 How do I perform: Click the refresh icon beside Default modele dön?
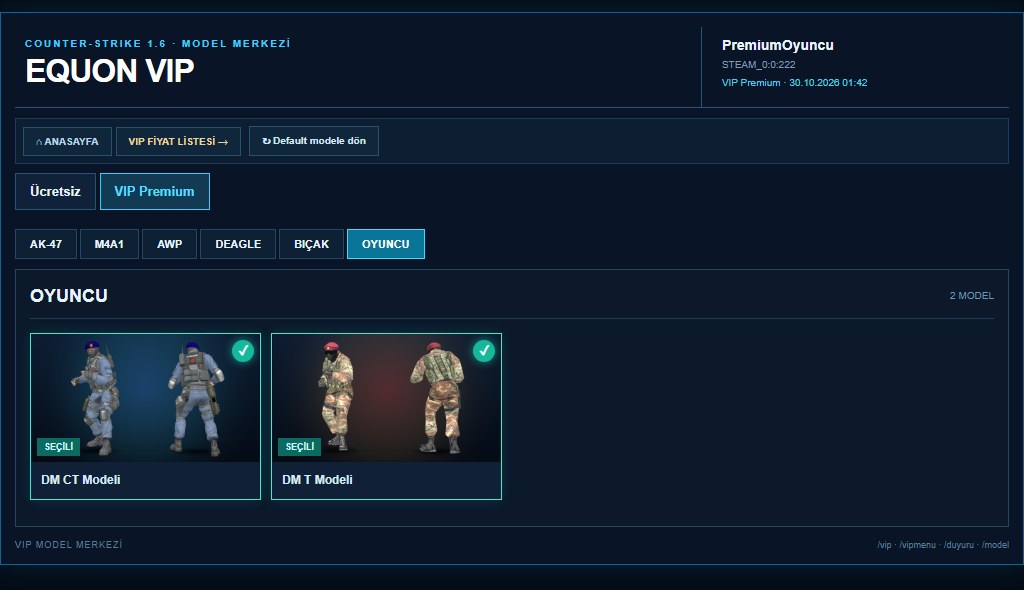click(x=266, y=141)
